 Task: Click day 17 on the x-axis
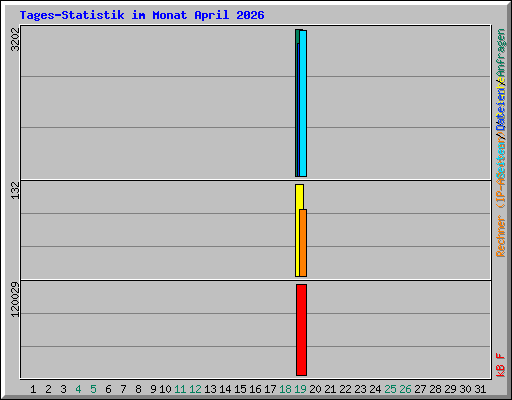coord(270,389)
